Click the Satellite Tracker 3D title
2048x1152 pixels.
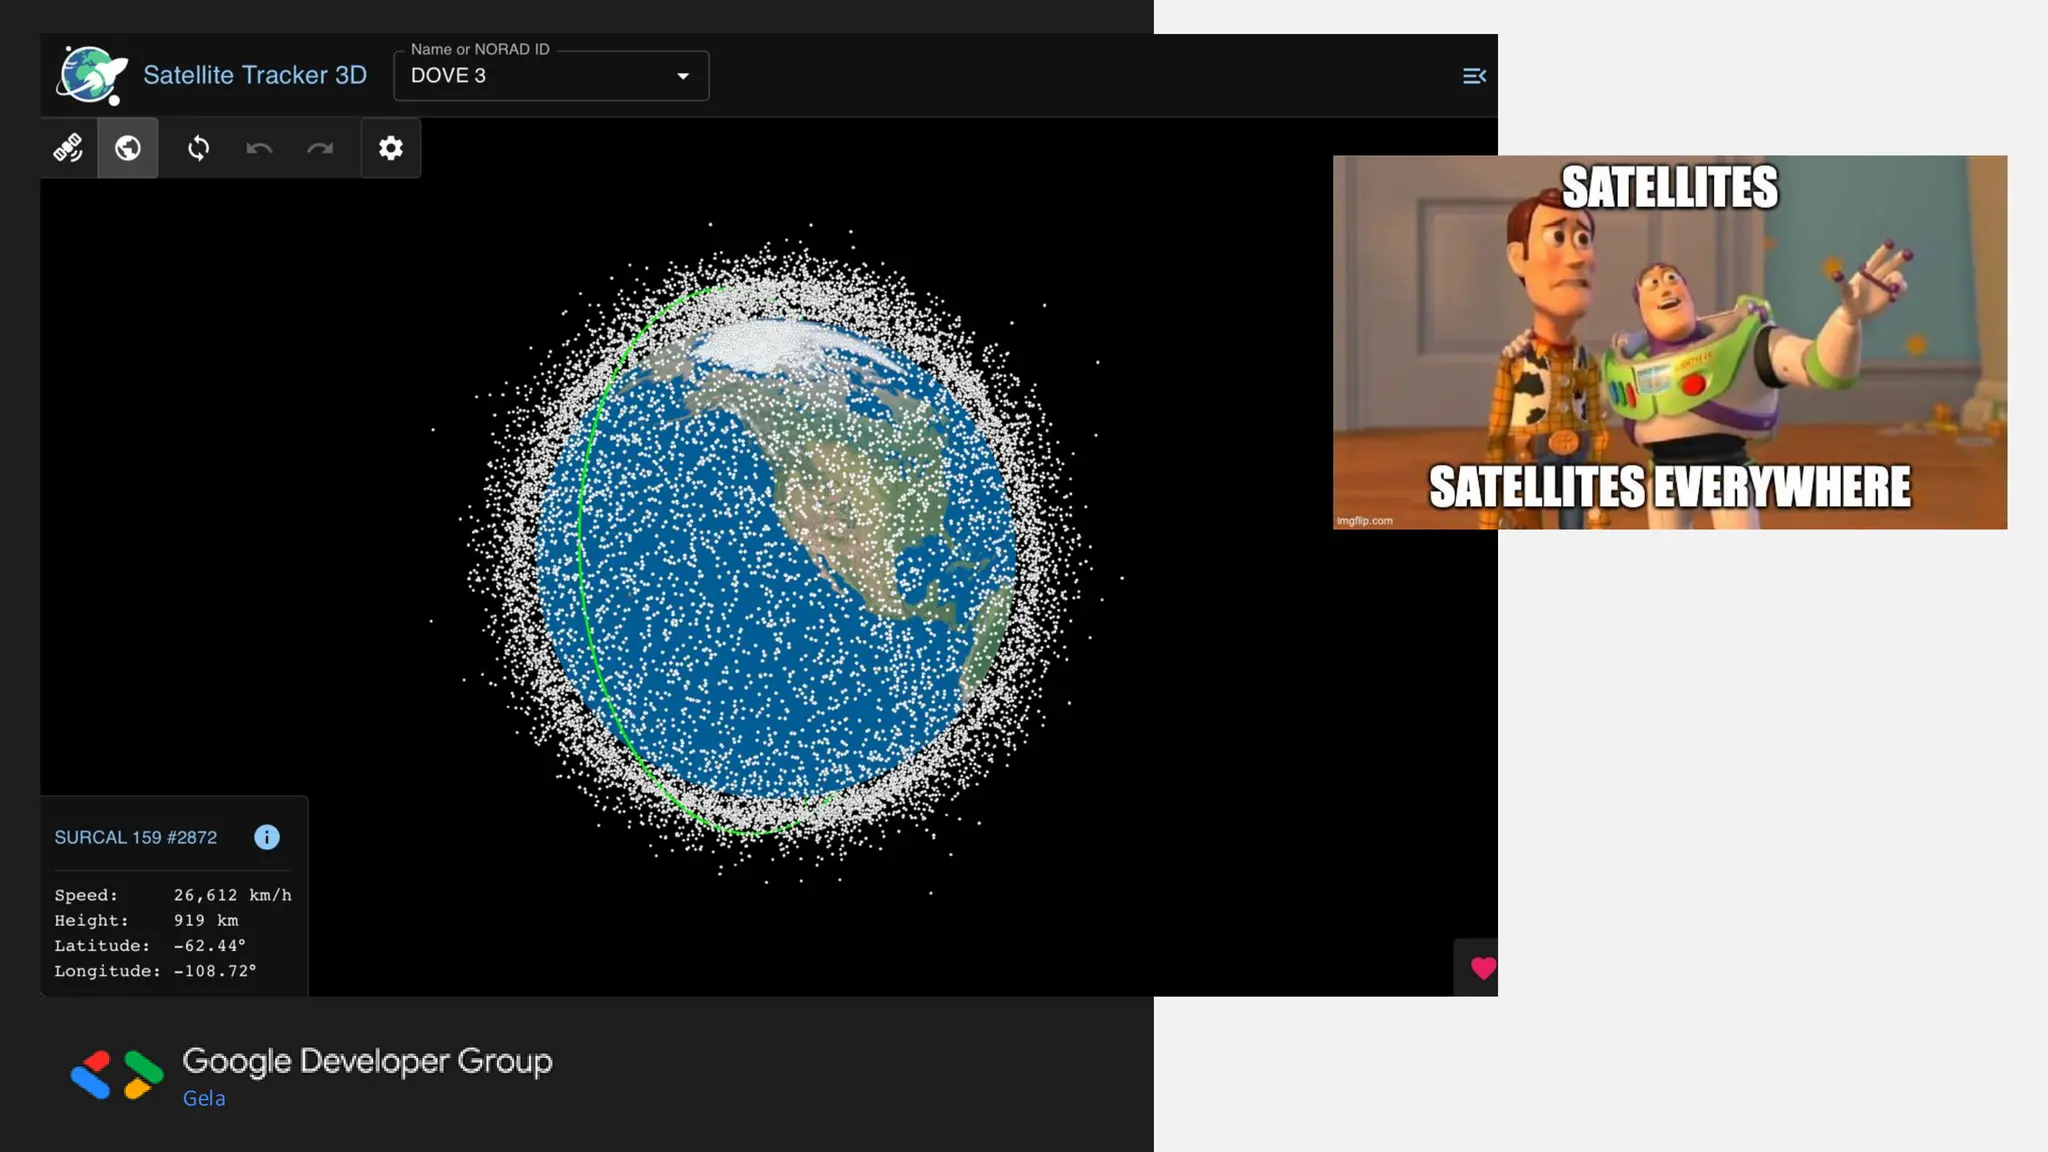[255, 75]
